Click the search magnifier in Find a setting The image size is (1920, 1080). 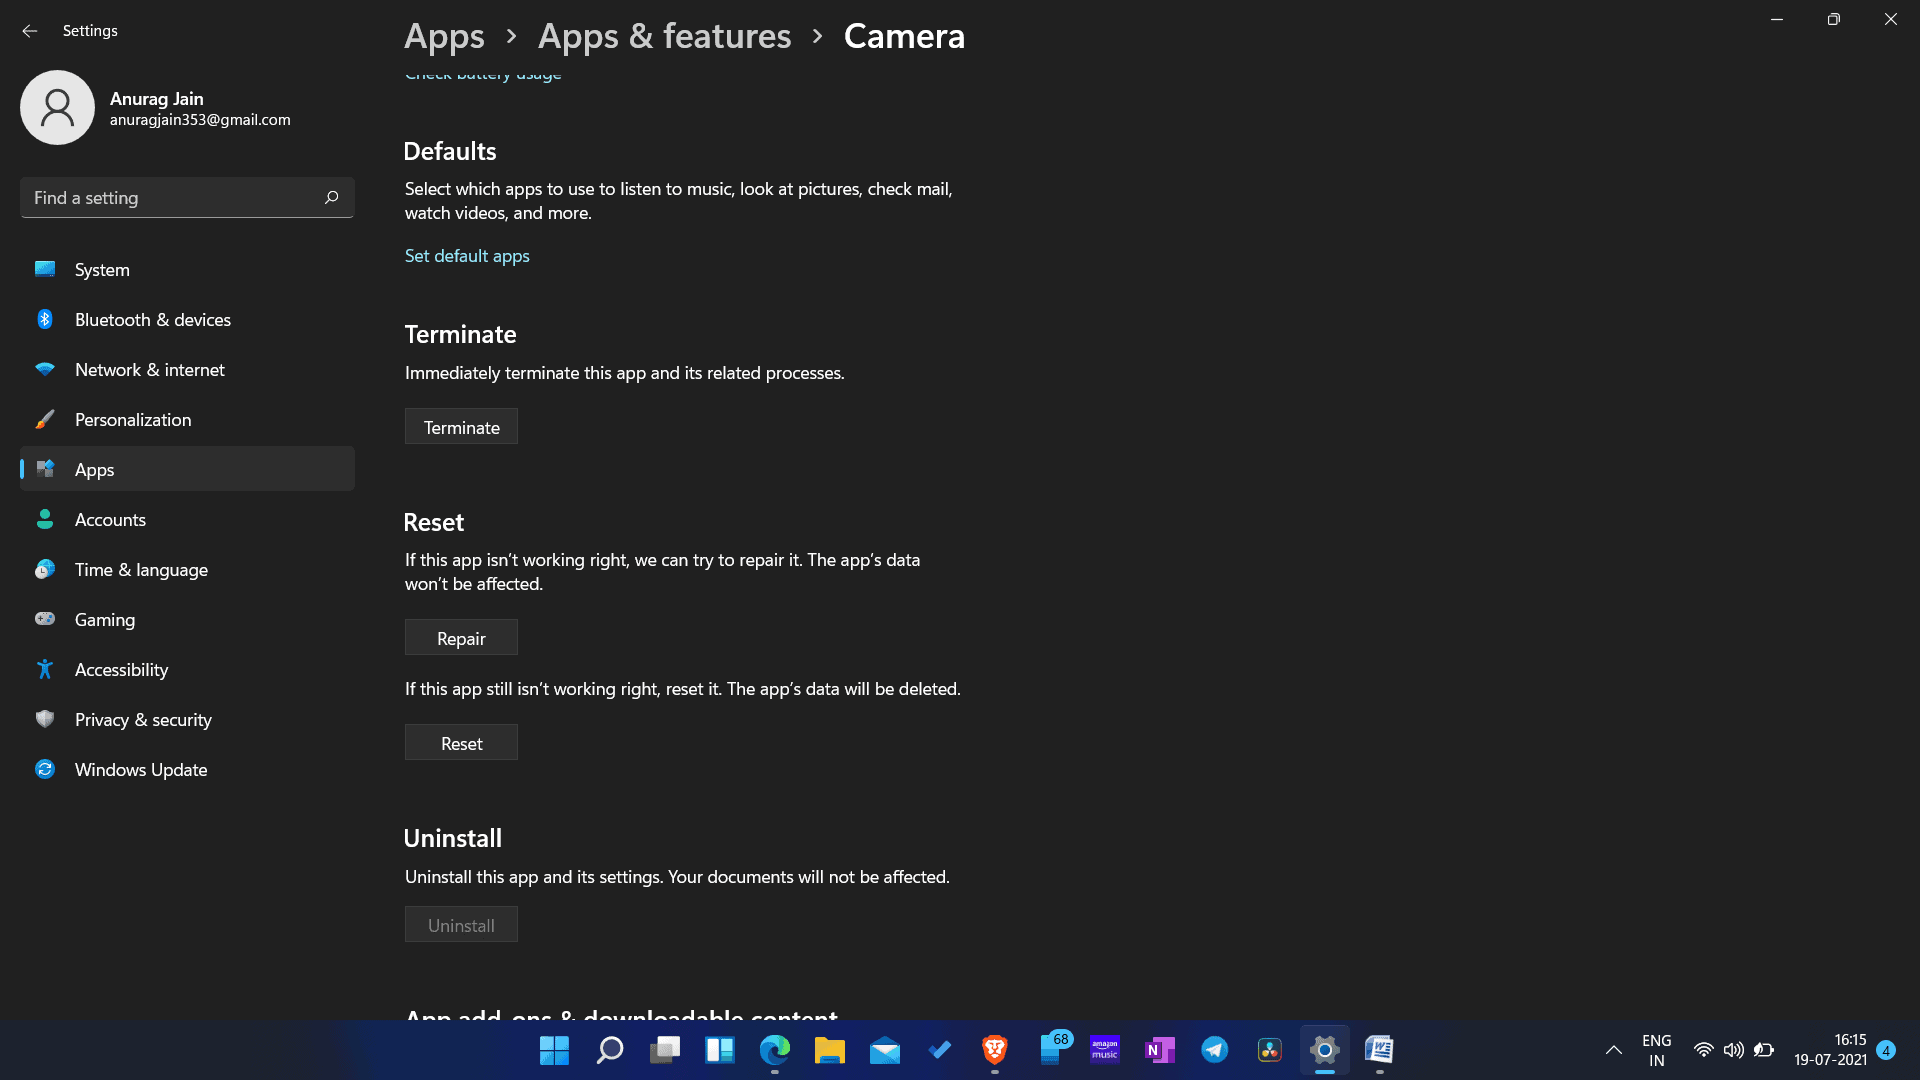tap(331, 197)
